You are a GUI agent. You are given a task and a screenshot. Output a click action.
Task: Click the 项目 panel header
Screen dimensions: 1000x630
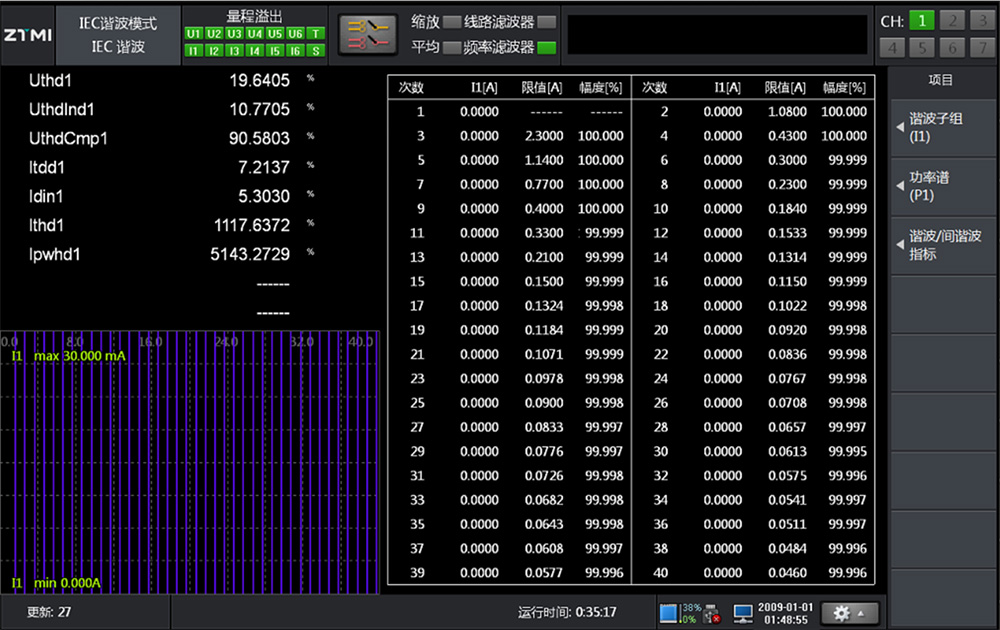tap(941, 80)
